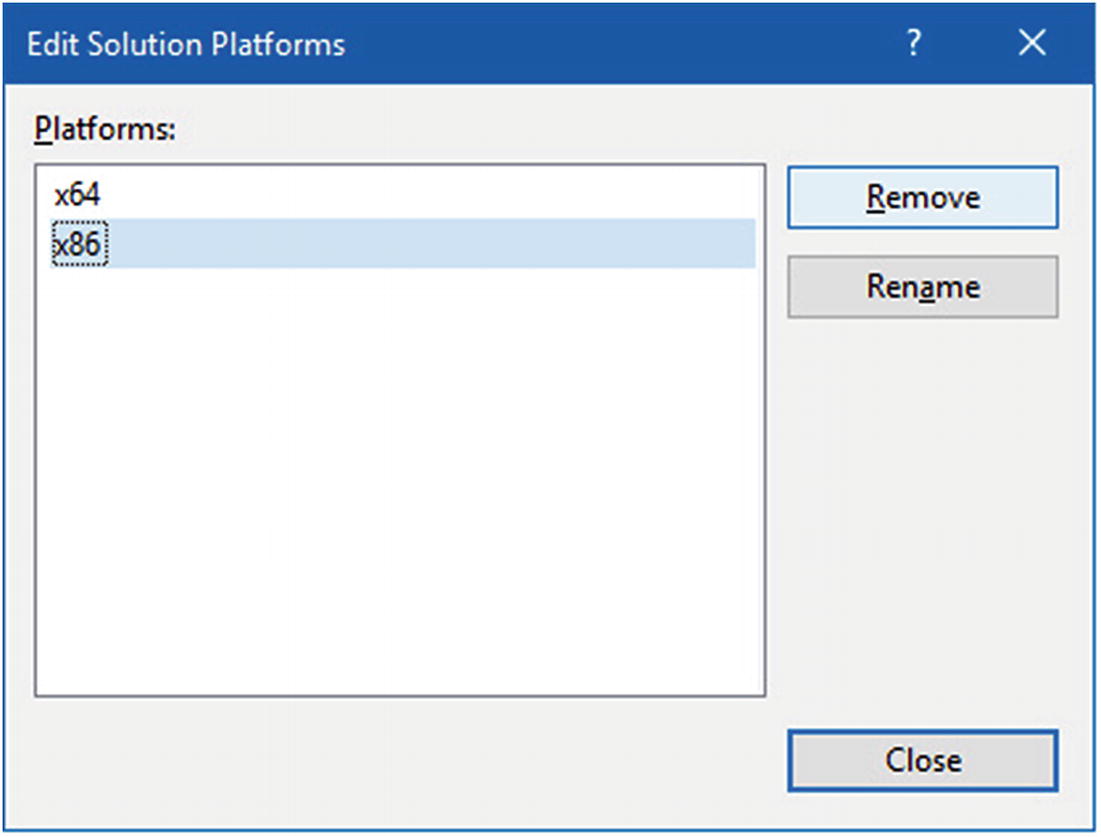Rename the highlighted x86 platform
The image size is (1101, 837).
(922, 287)
